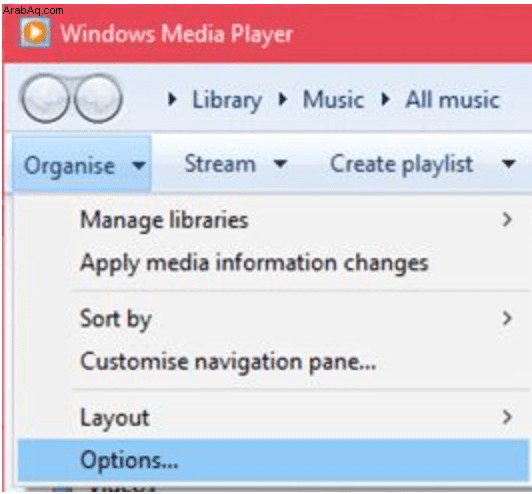The width and height of the screenshot is (532, 494).
Task: Expand the Sort by submenu
Action: (273, 319)
